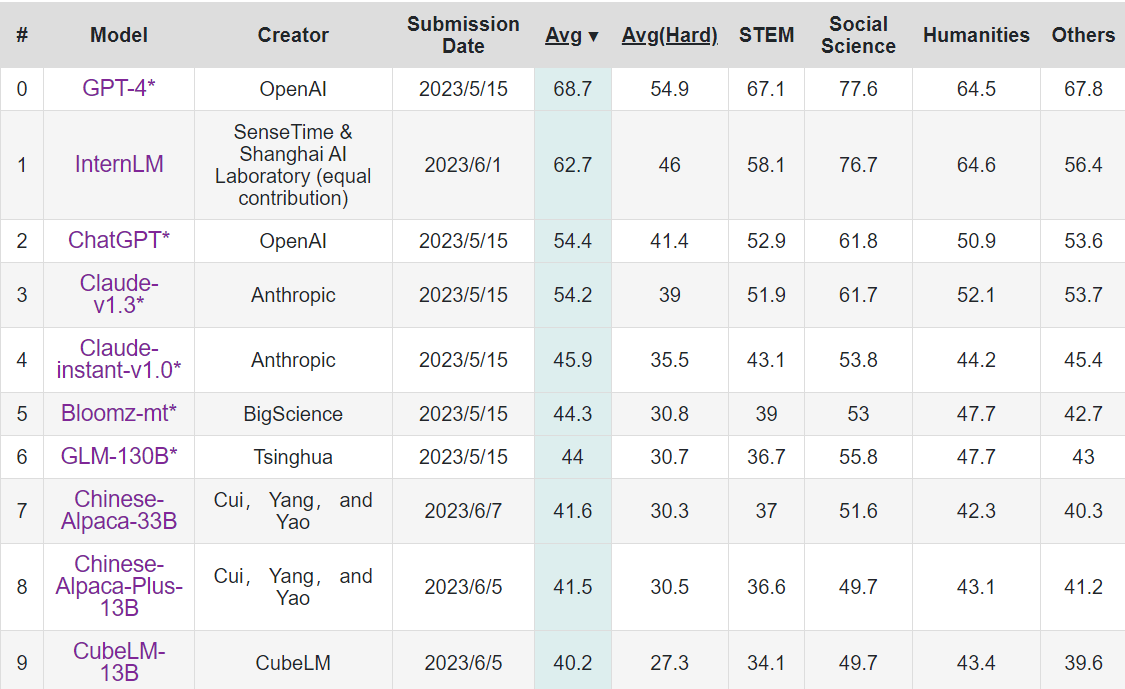This screenshot has width=1125, height=689.
Task: Open the CubeLM-13B model link
Action: (x=119, y=663)
